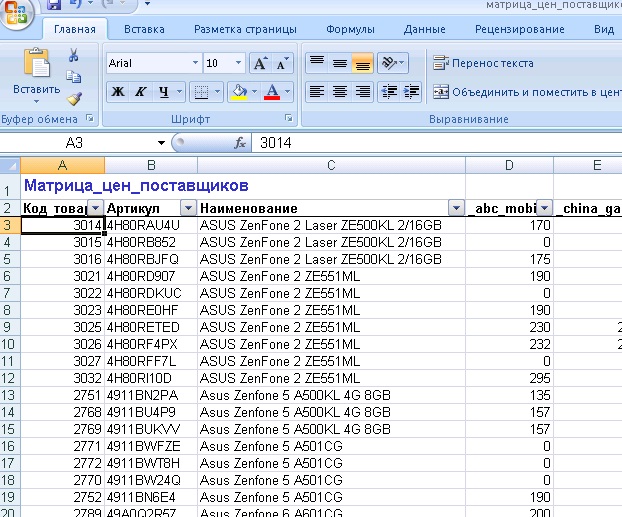Open the _abc_mobi filter dropdown

[x=544, y=208]
